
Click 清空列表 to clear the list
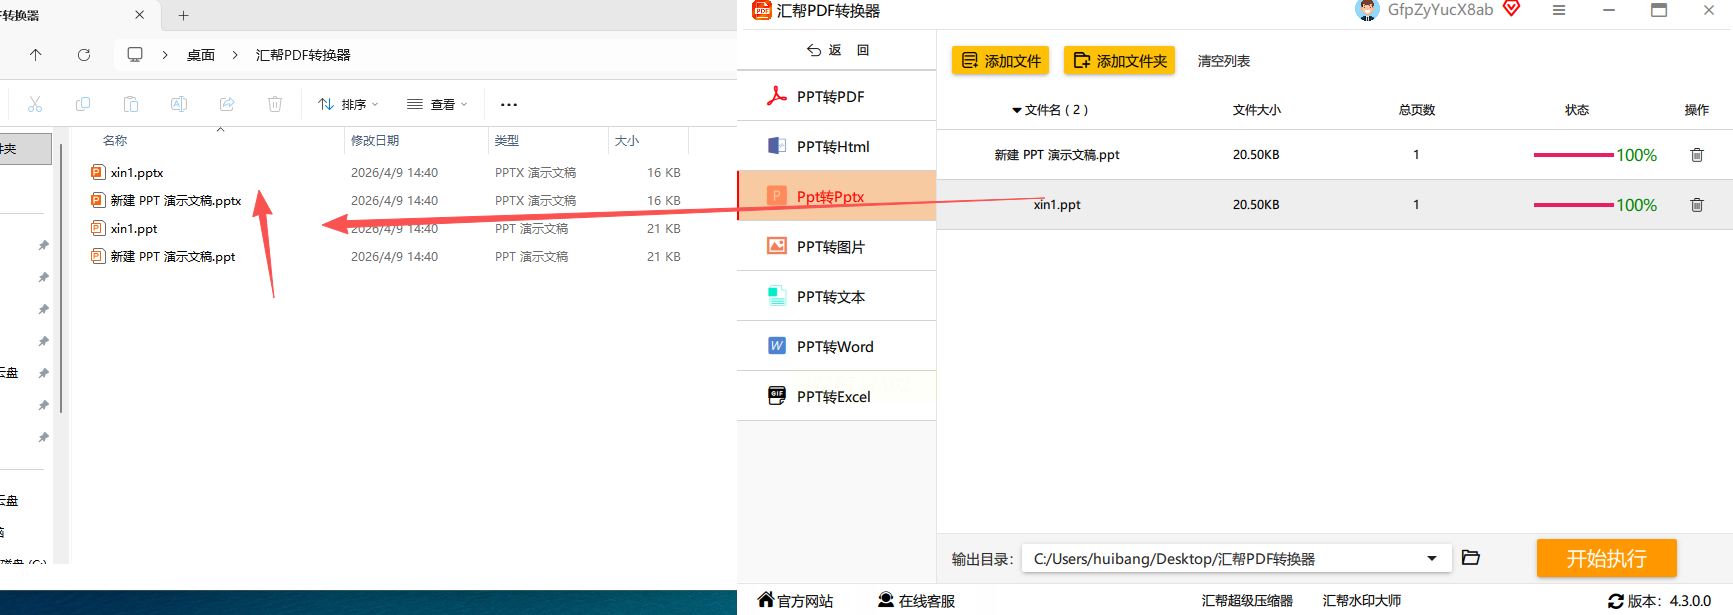tap(1224, 61)
